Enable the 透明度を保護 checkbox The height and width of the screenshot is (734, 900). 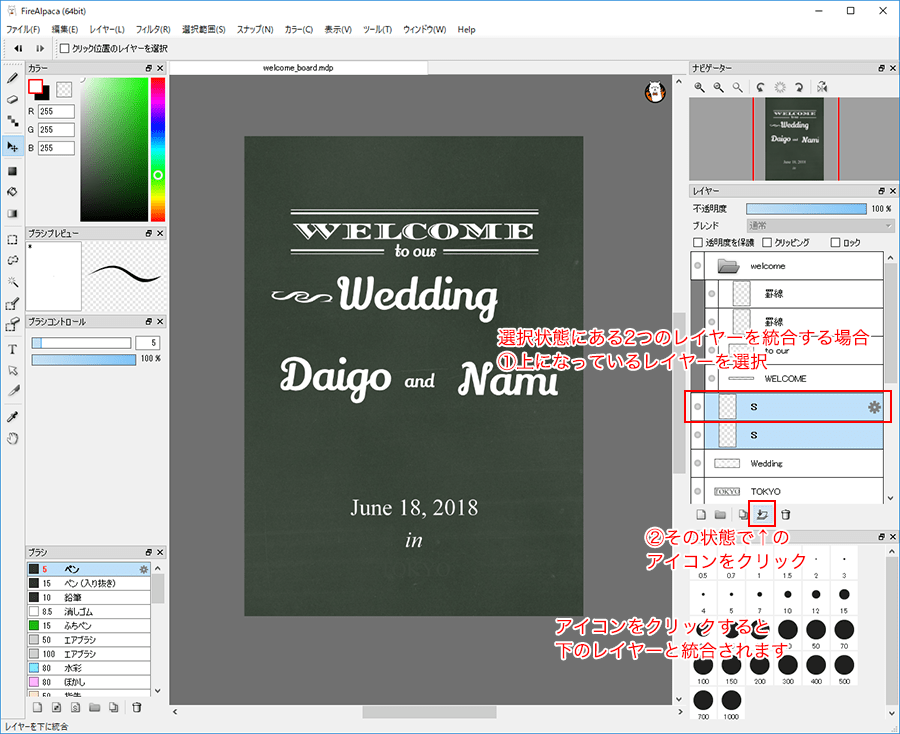tap(698, 243)
